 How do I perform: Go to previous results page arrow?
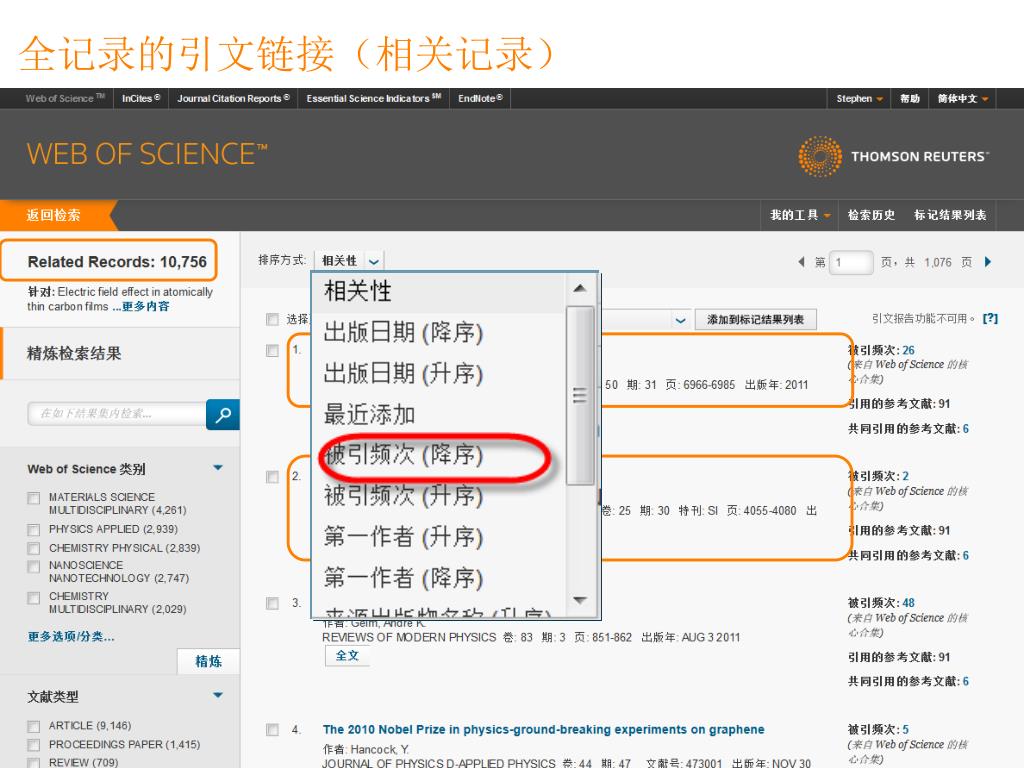click(x=801, y=262)
